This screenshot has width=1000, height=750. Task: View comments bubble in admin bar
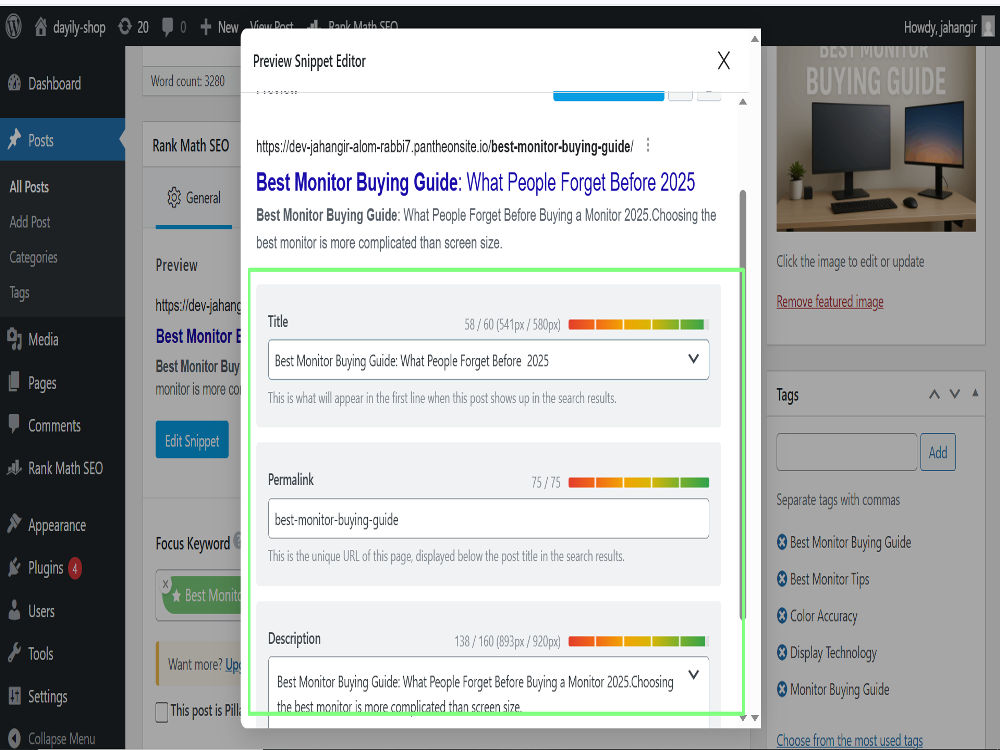point(173,27)
